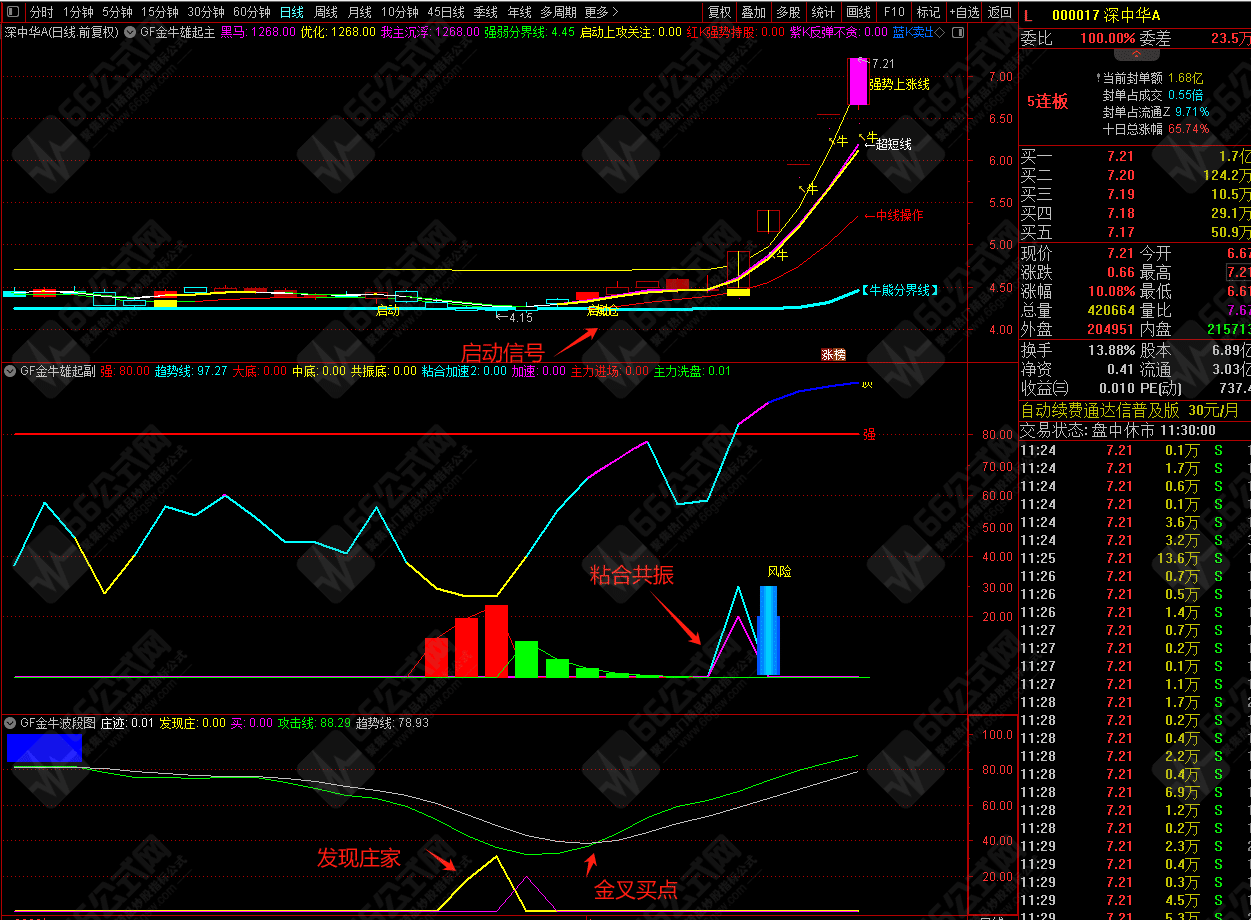Click the 总量 420664 value
Image resolution: width=1251 pixels, height=920 pixels.
click(x=1111, y=310)
